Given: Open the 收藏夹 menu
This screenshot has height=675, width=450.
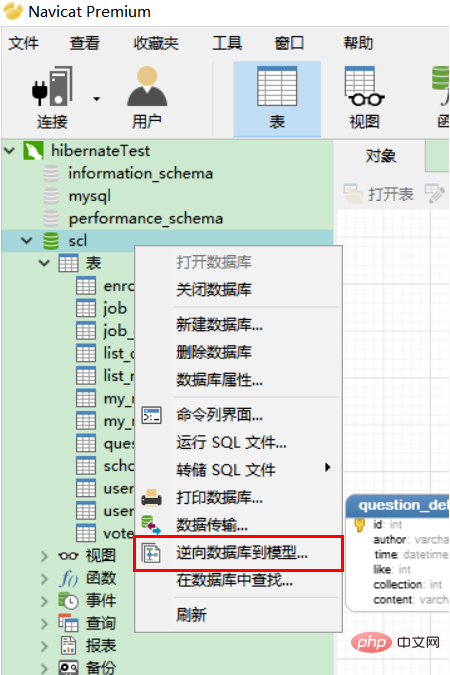Looking at the screenshot, I should pyautogui.click(x=156, y=43).
